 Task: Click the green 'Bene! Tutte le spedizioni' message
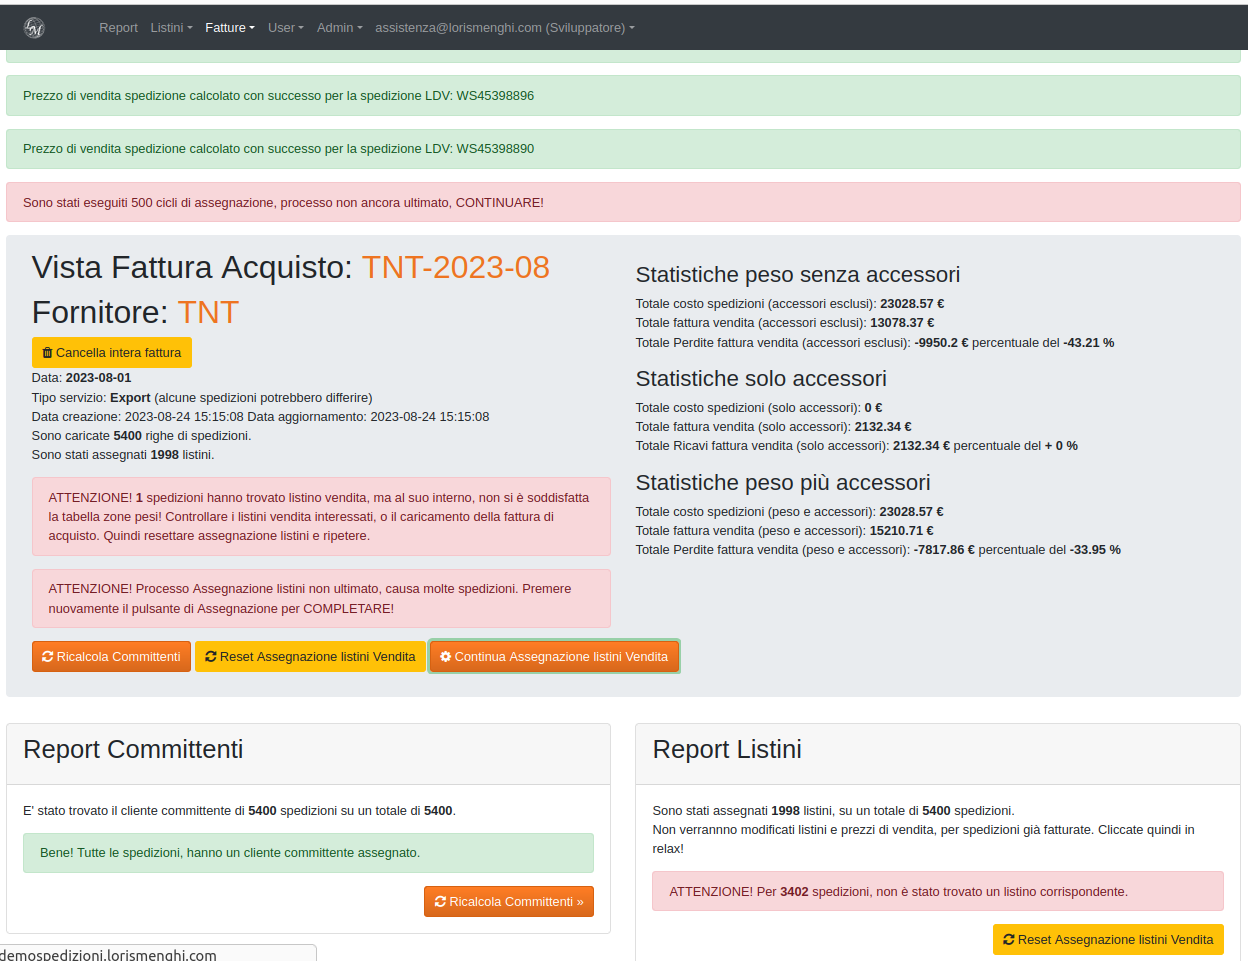point(308,853)
